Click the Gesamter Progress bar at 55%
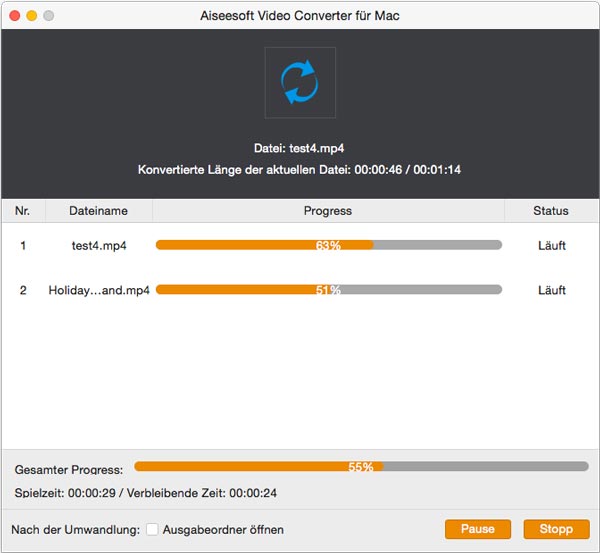 coord(361,466)
